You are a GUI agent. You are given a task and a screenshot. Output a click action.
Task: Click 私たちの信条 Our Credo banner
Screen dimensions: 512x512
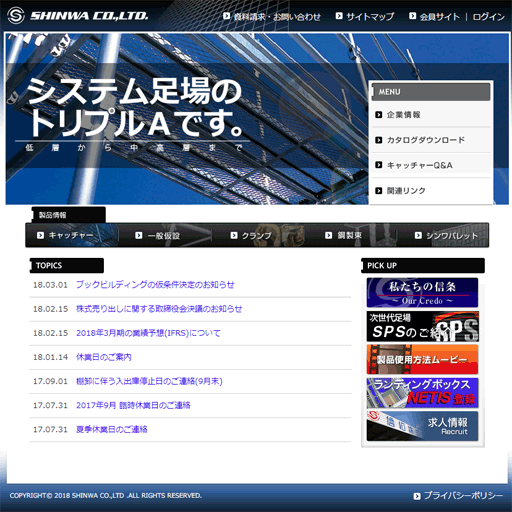(422, 293)
